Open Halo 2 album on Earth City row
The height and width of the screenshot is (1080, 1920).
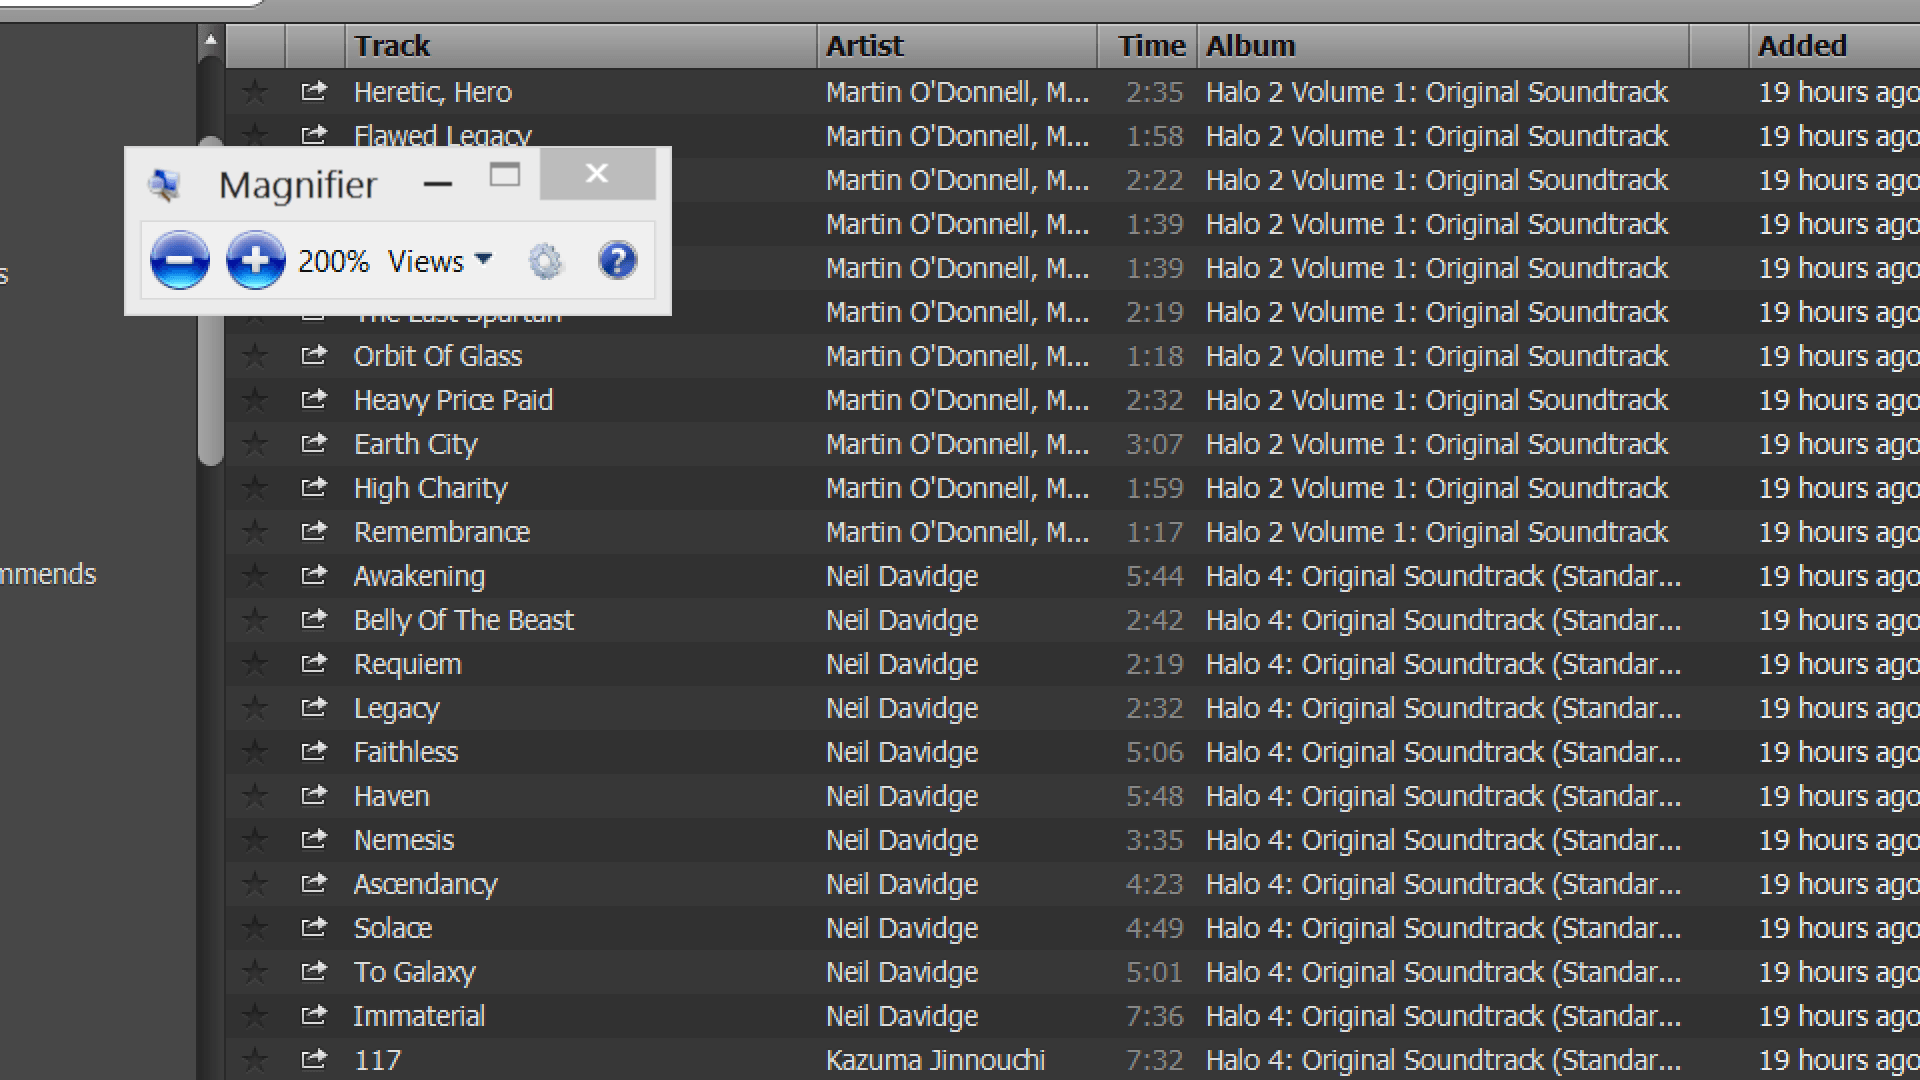click(x=1437, y=444)
